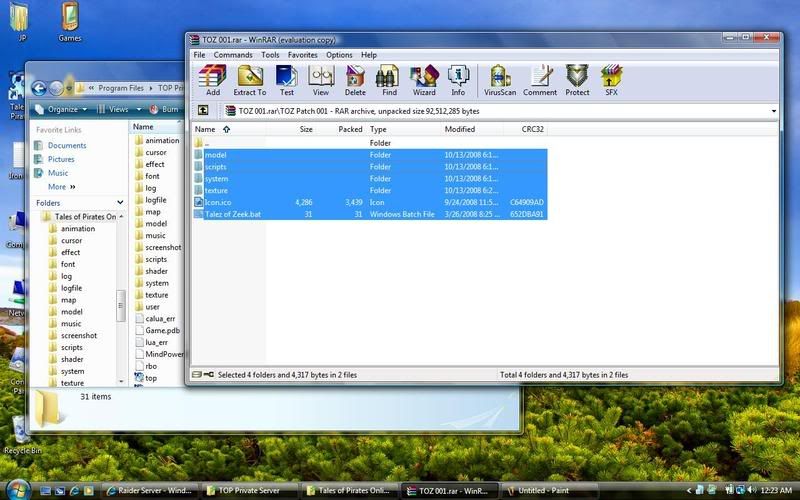Launch the Wizard tool
The image size is (800, 500).
tap(423, 80)
